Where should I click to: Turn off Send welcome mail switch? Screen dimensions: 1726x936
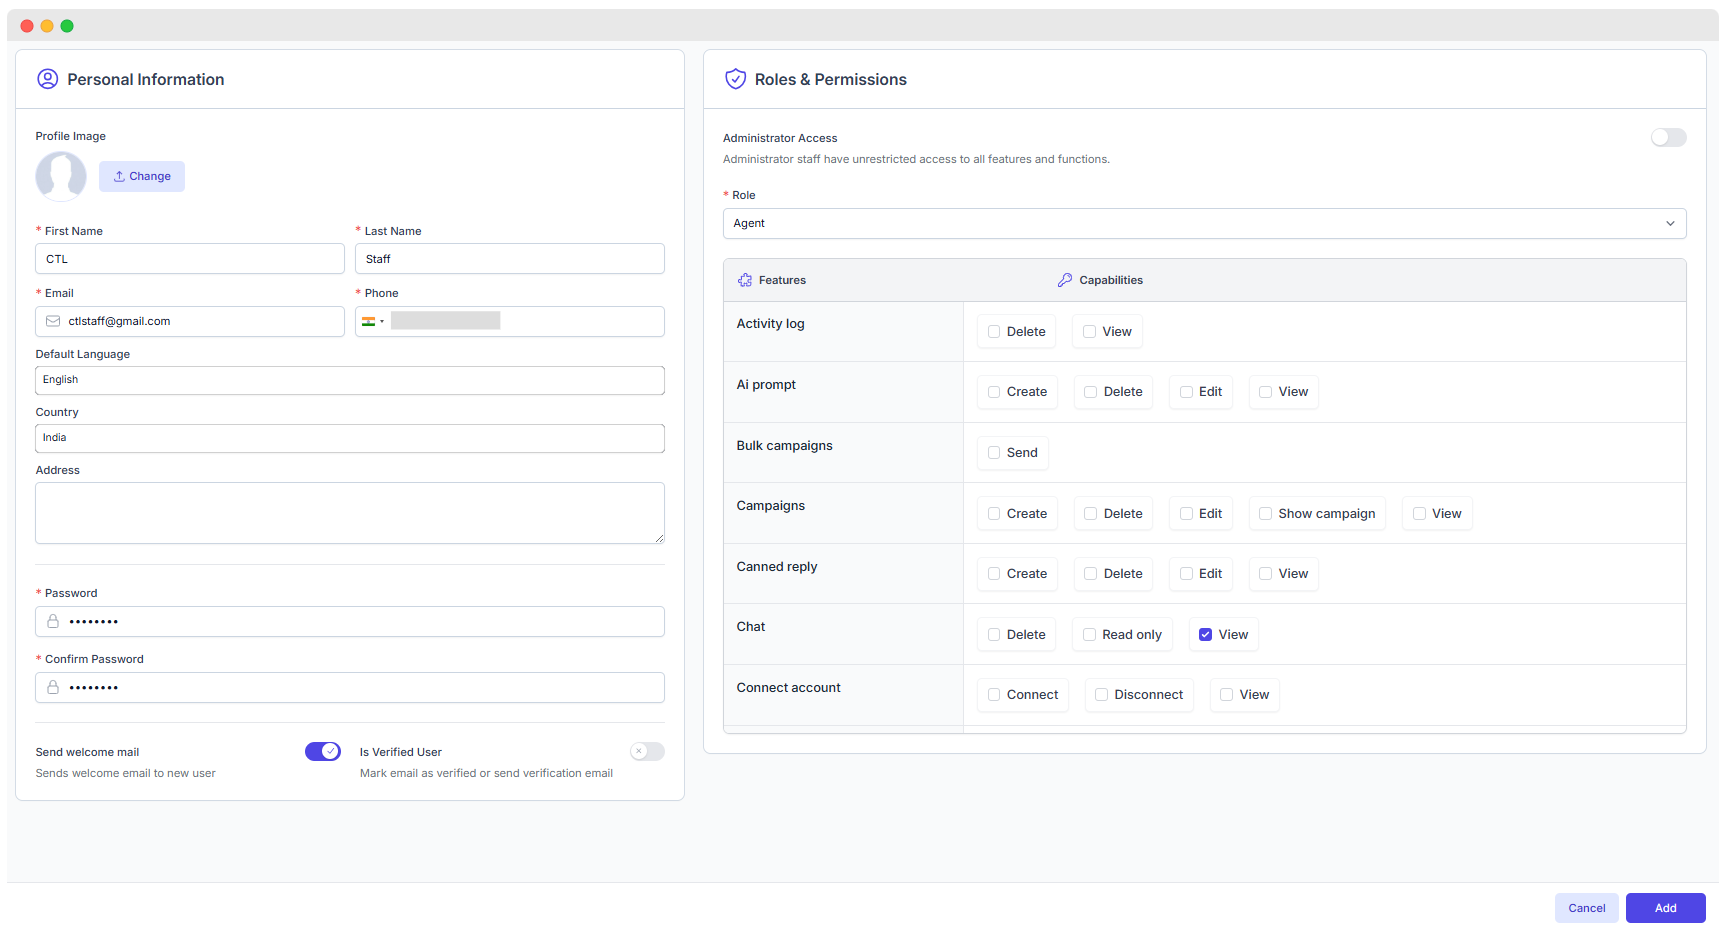click(323, 751)
